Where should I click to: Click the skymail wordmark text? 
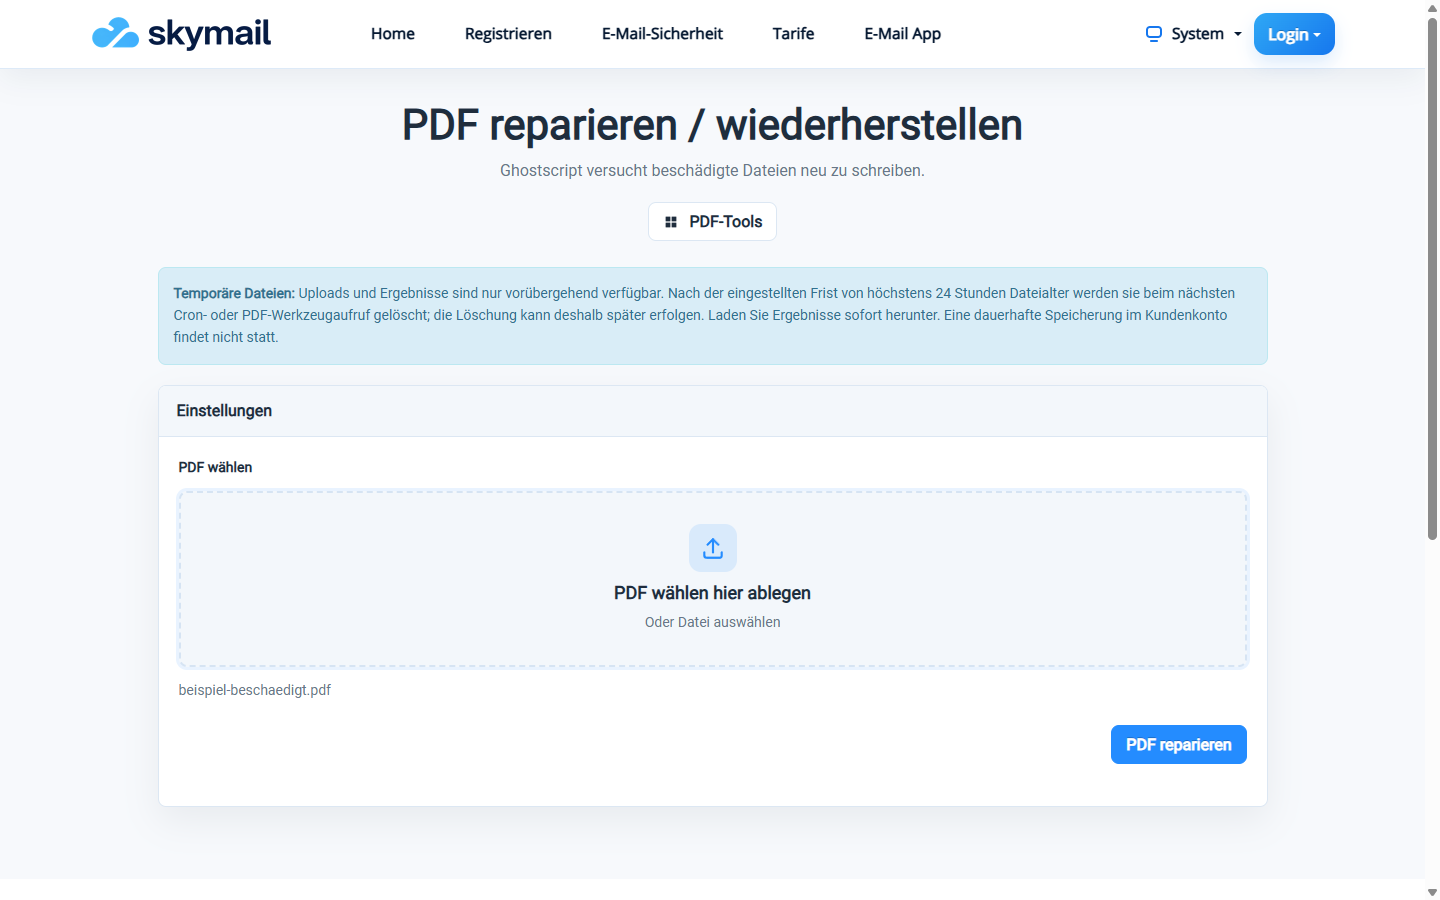click(210, 34)
